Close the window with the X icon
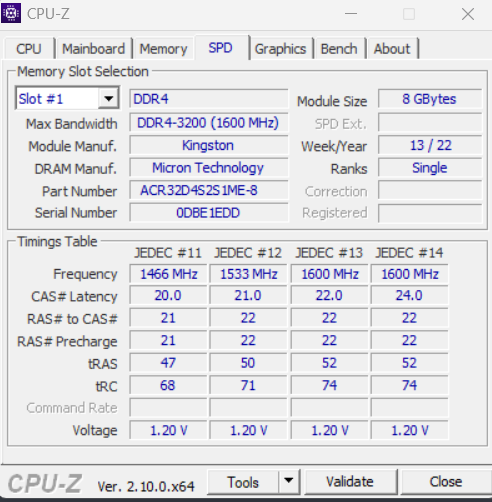Image resolution: width=492 pixels, height=502 pixels. [x=468, y=14]
